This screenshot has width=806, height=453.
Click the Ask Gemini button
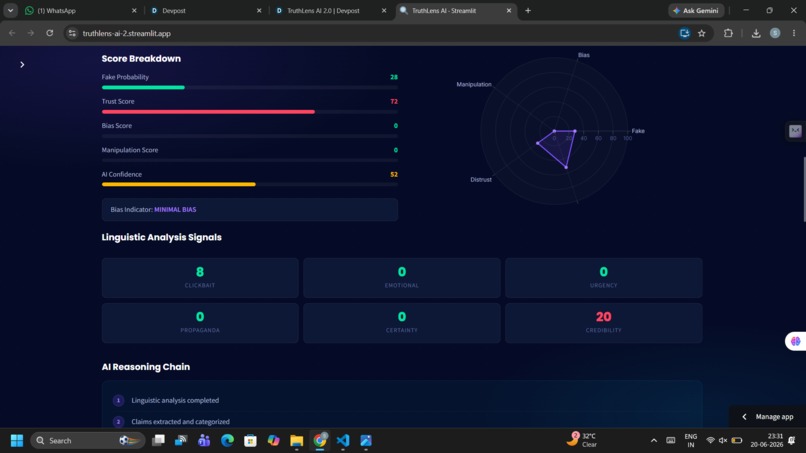coord(696,10)
